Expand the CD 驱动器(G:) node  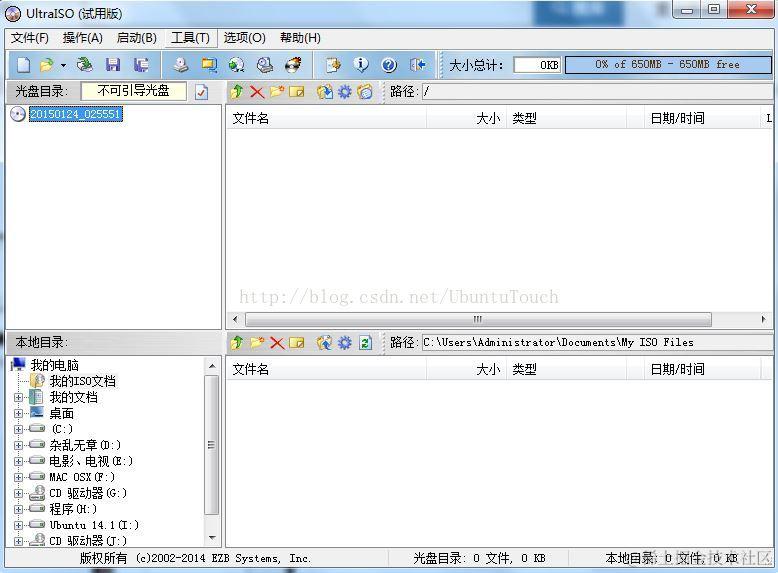[18, 493]
